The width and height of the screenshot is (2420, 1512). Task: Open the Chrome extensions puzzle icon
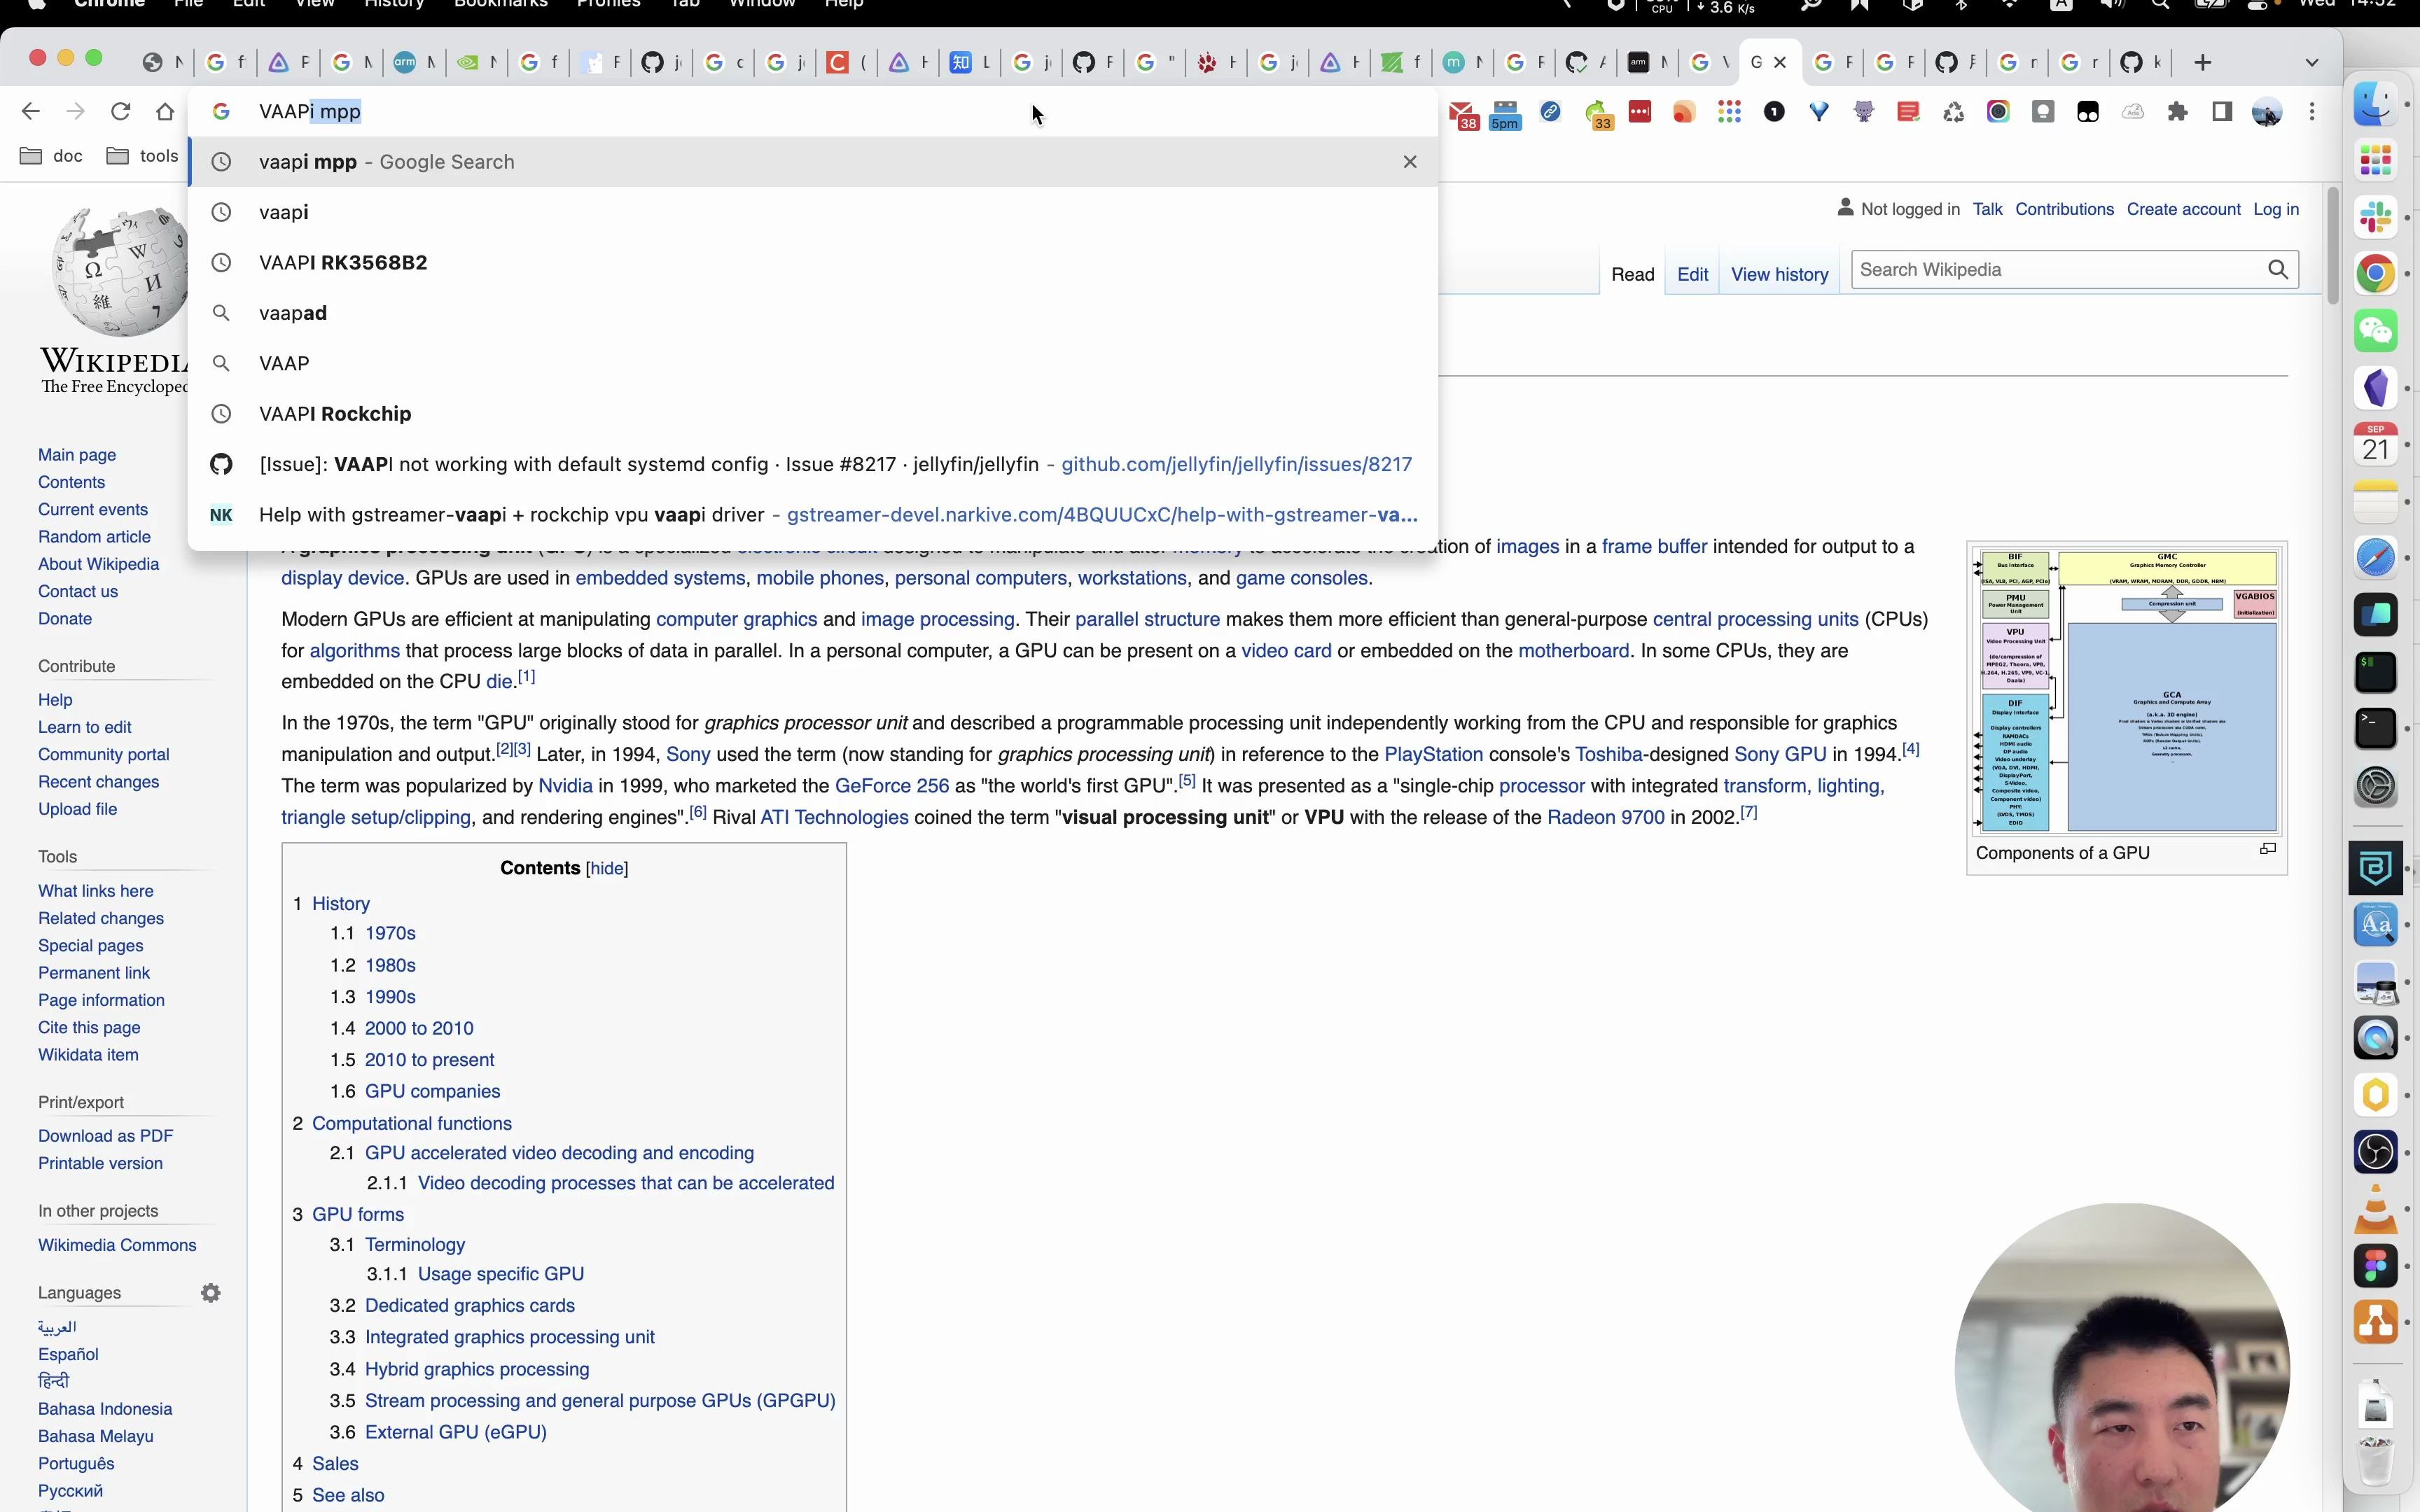tap(2177, 112)
